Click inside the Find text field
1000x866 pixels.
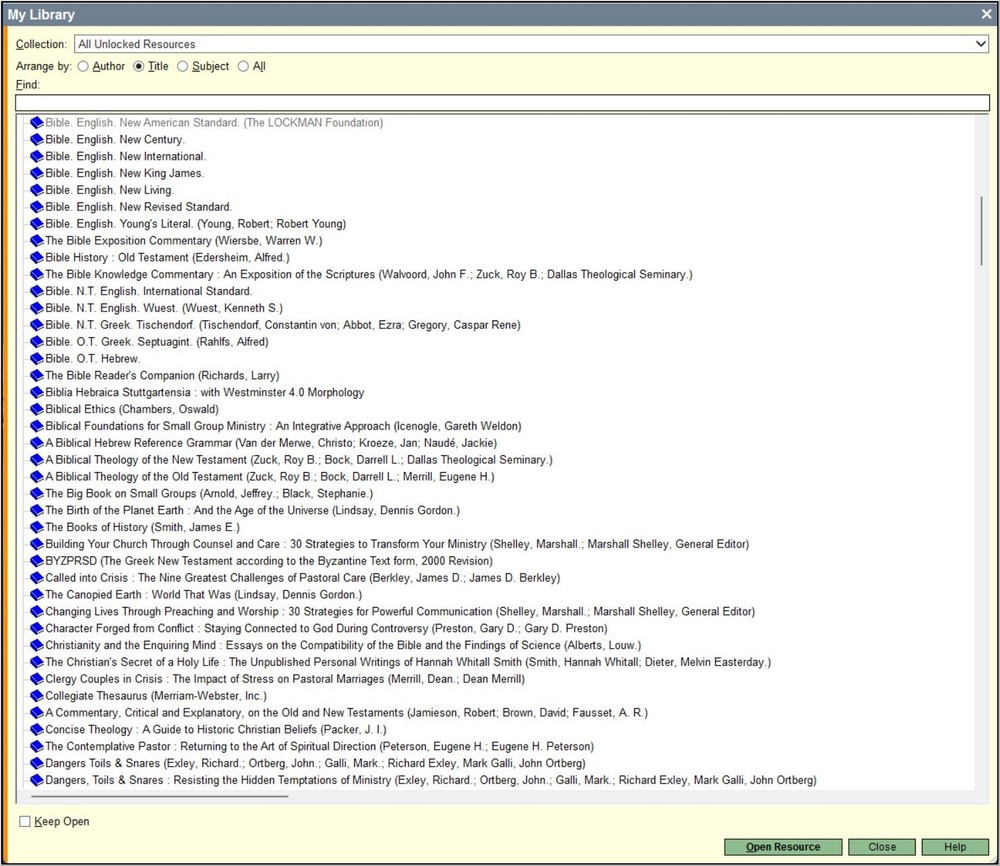tap(502, 103)
